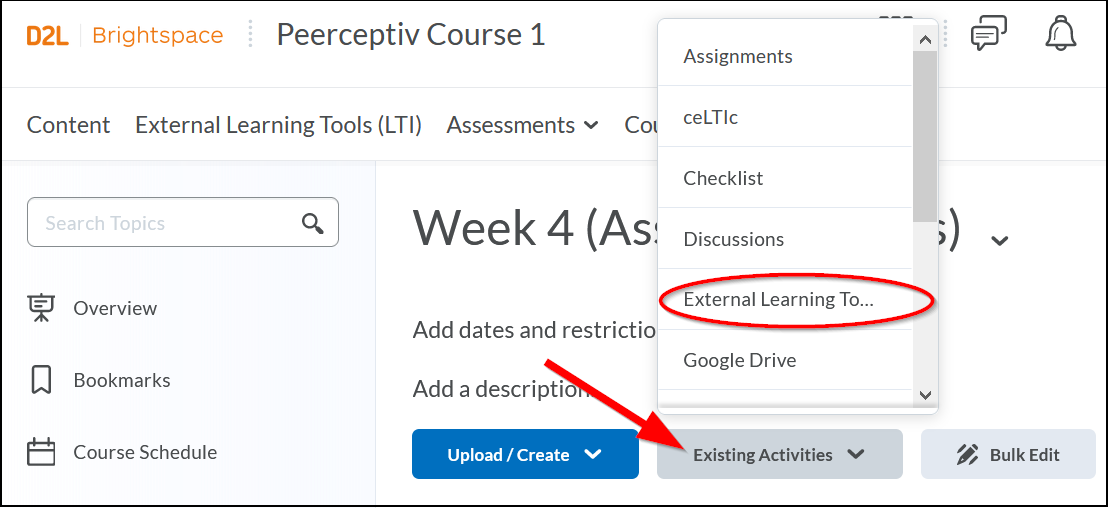Click the Bookmarks ribbon icon
The image size is (1108, 508).
click(x=41, y=380)
